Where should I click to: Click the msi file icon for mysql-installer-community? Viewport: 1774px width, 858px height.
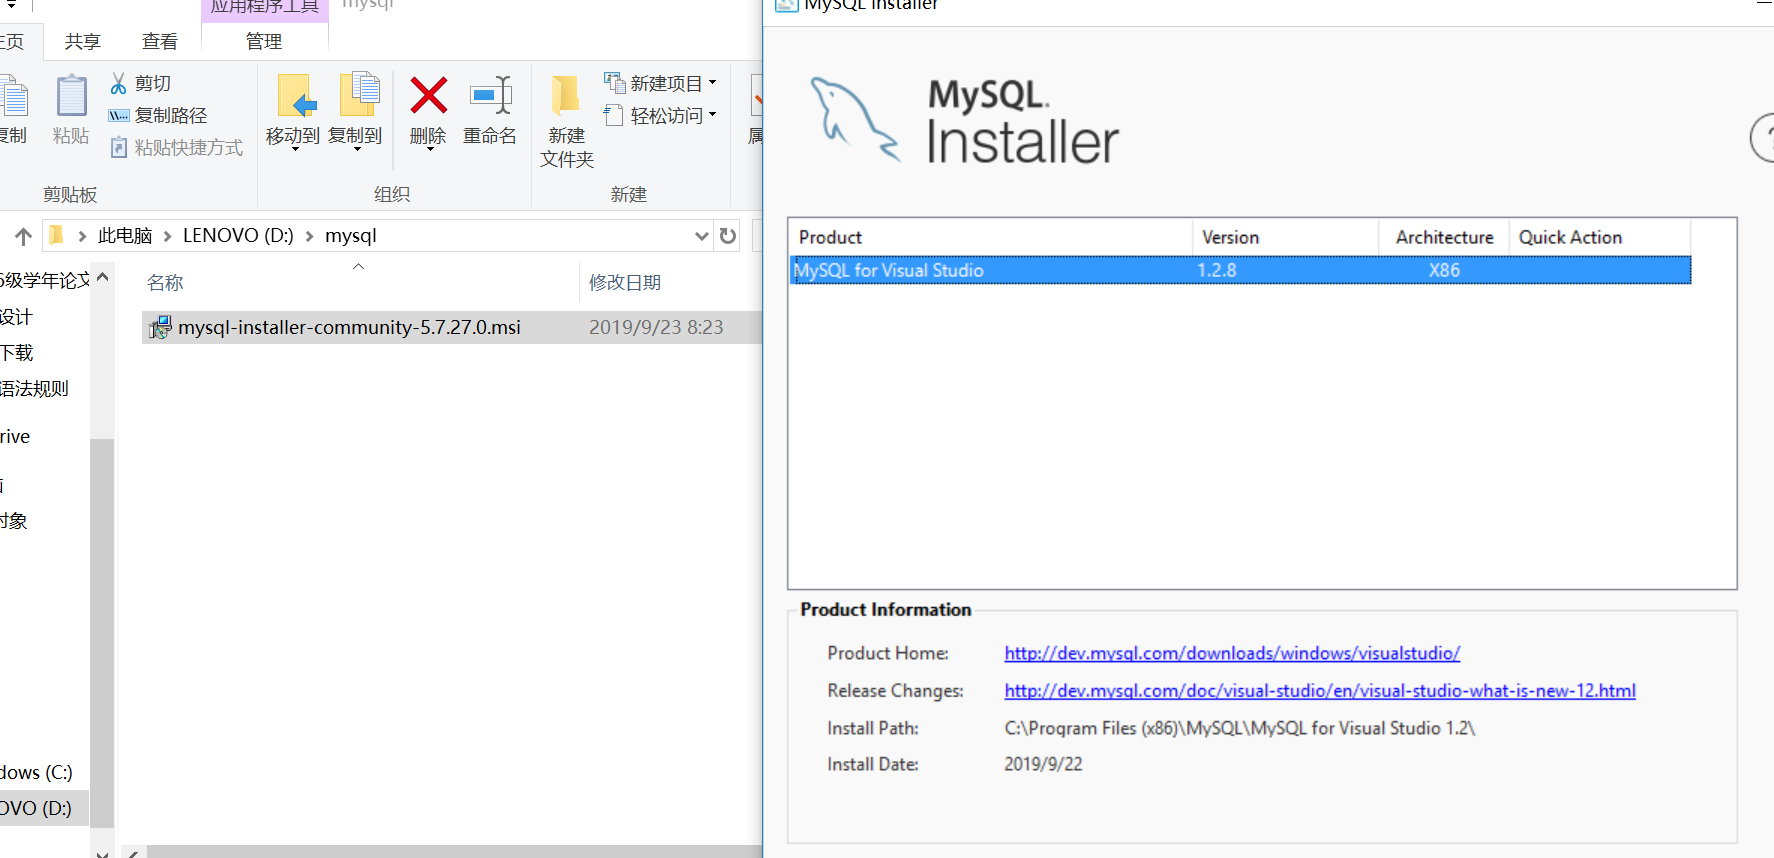[x=160, y=328]
